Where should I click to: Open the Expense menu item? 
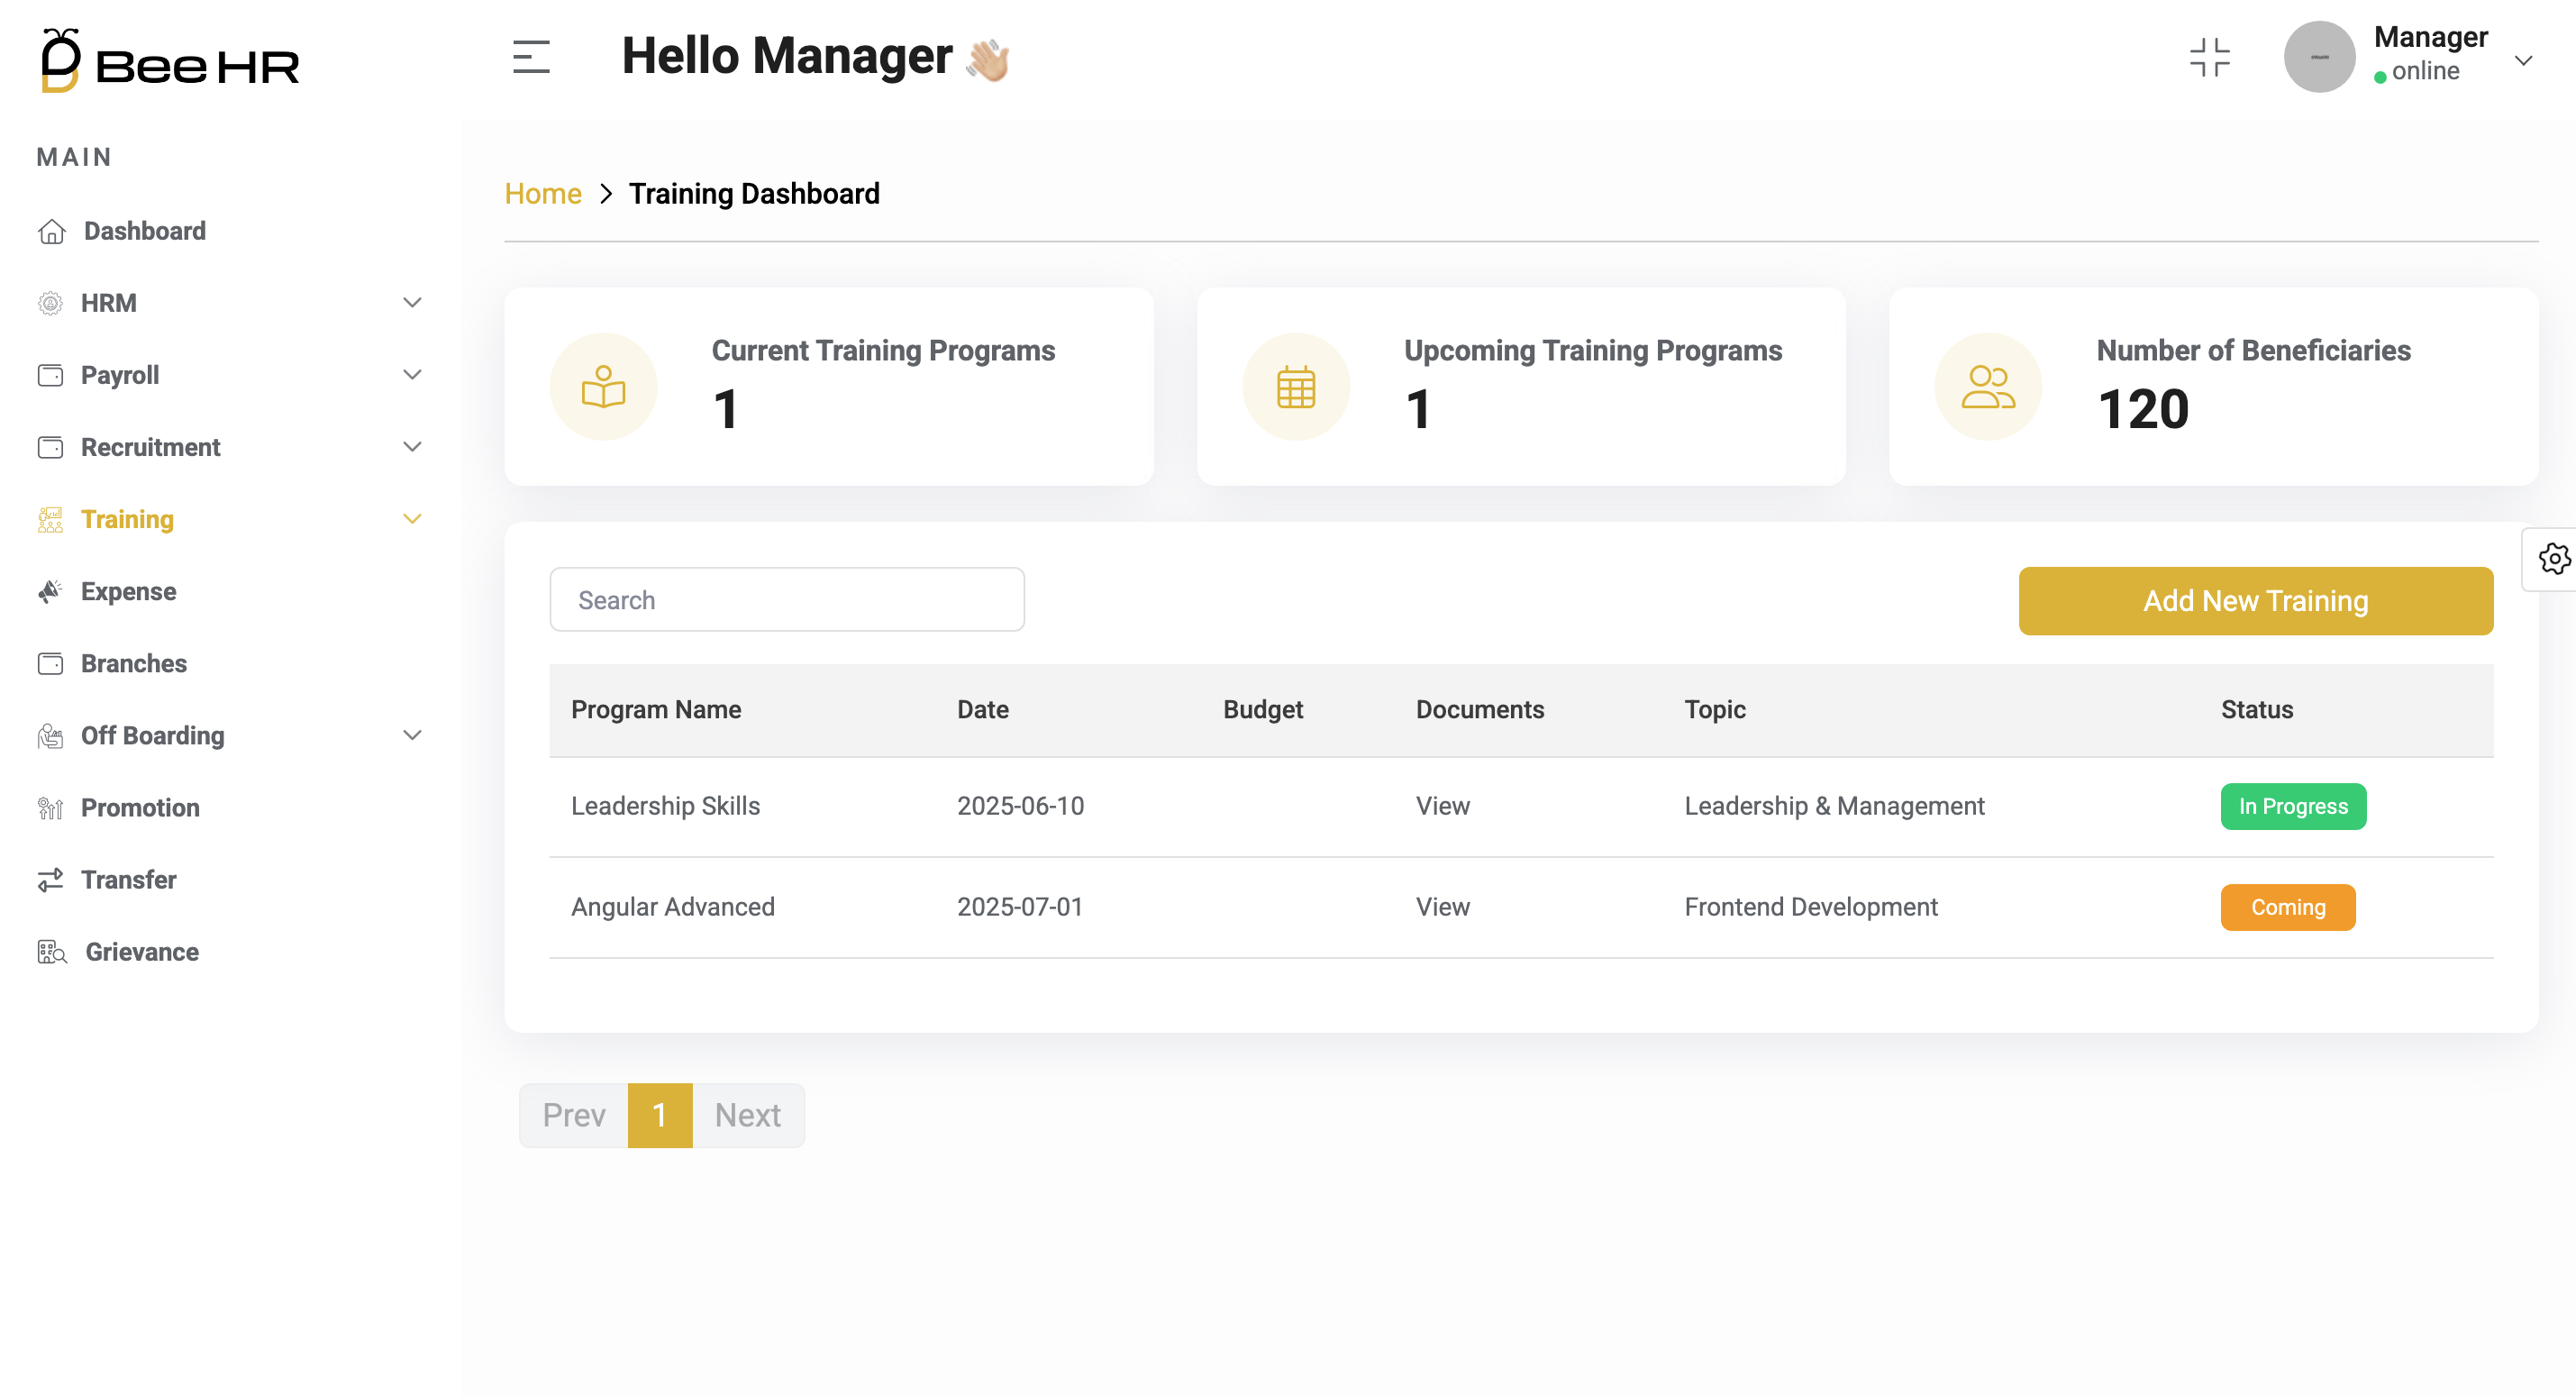click(128, 591)
